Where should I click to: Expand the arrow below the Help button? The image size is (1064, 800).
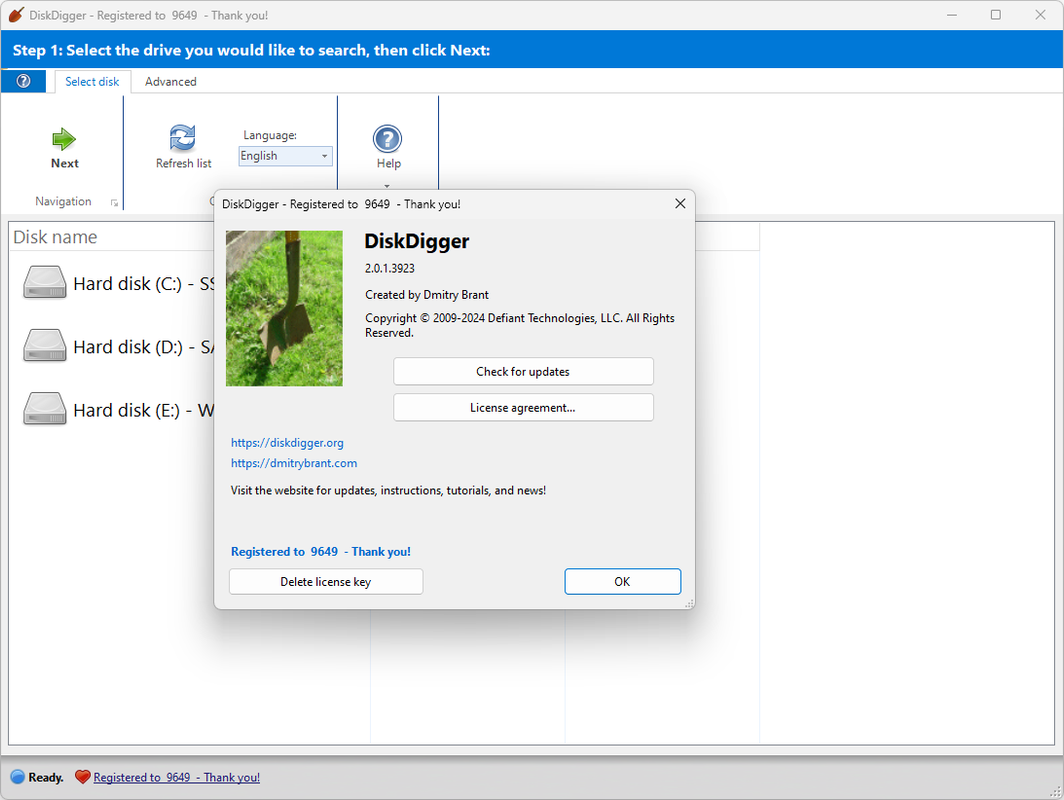coord(387,185)
